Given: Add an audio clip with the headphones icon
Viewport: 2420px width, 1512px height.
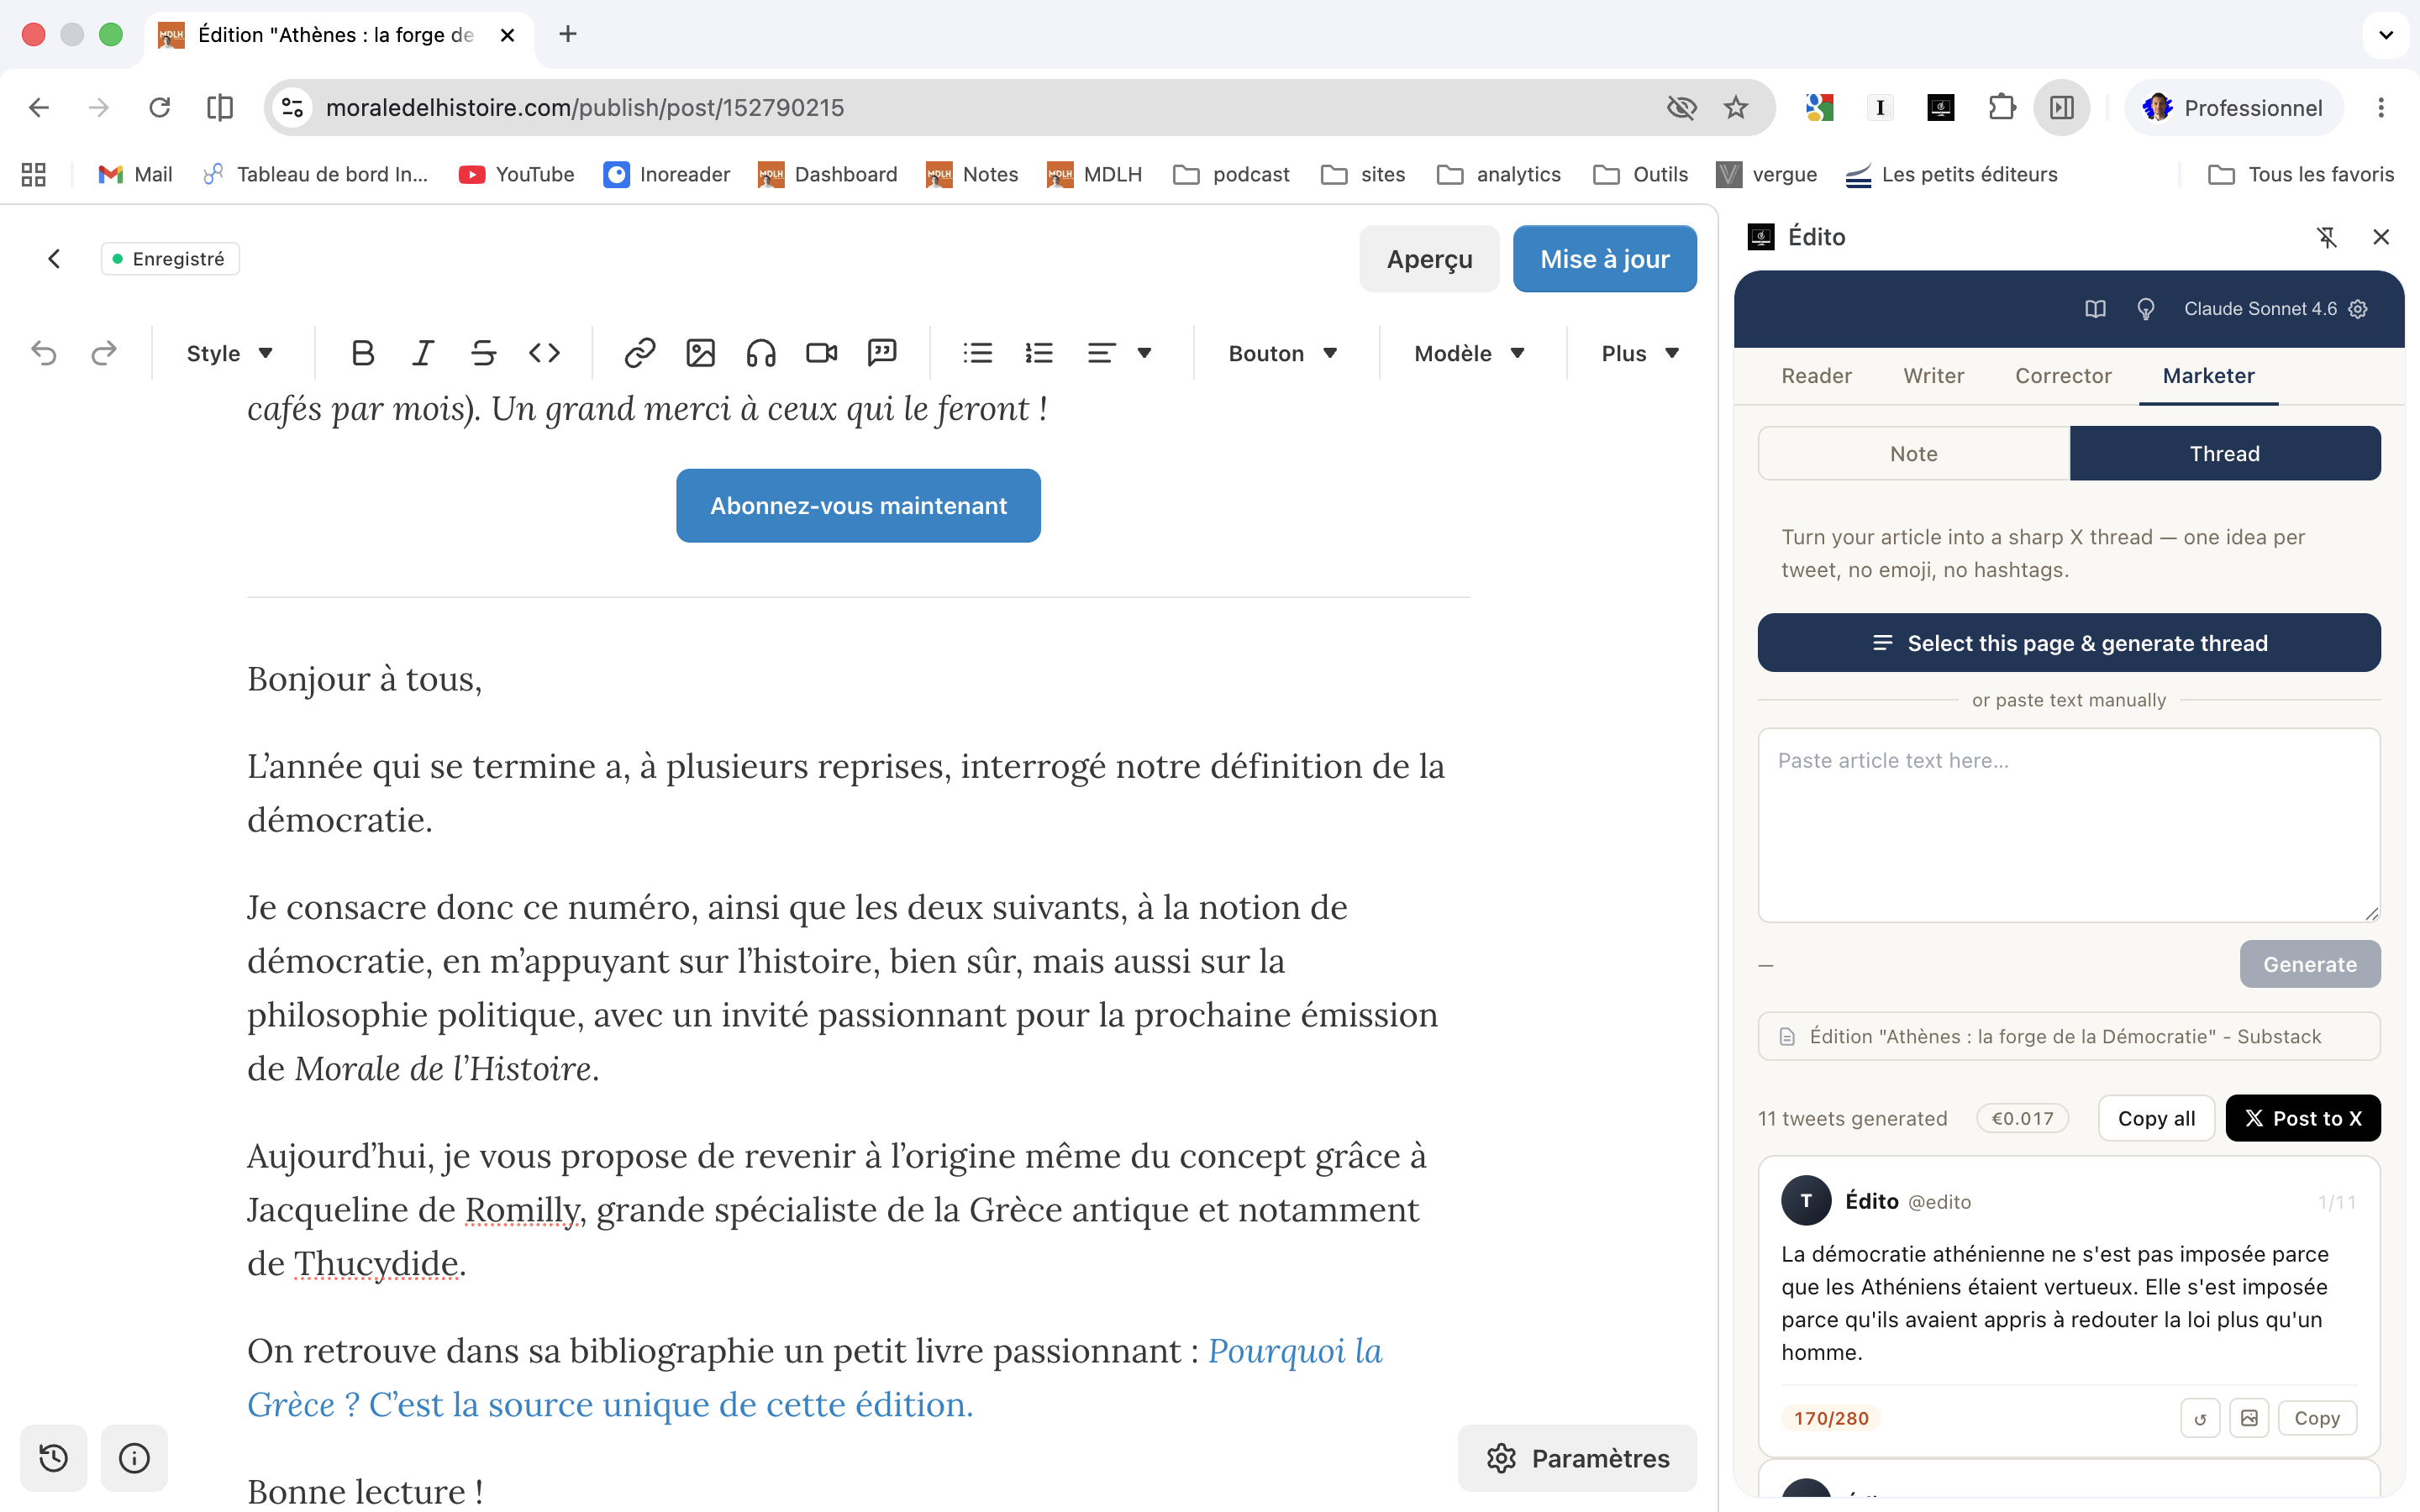Looking at the screenshot, I should pyautogui.click(x=761, y=353).
